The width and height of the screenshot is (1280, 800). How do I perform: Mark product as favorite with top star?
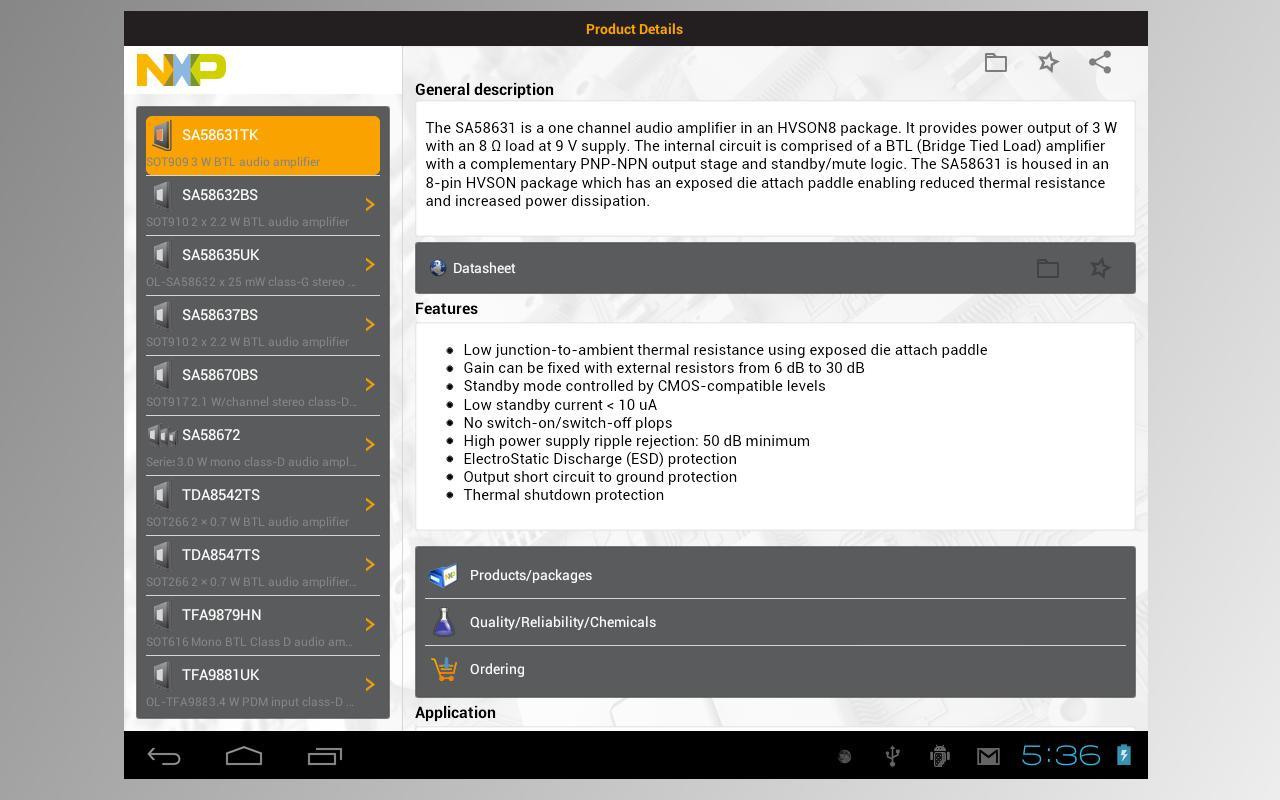pyautogui.click(x=1048, y=63)
